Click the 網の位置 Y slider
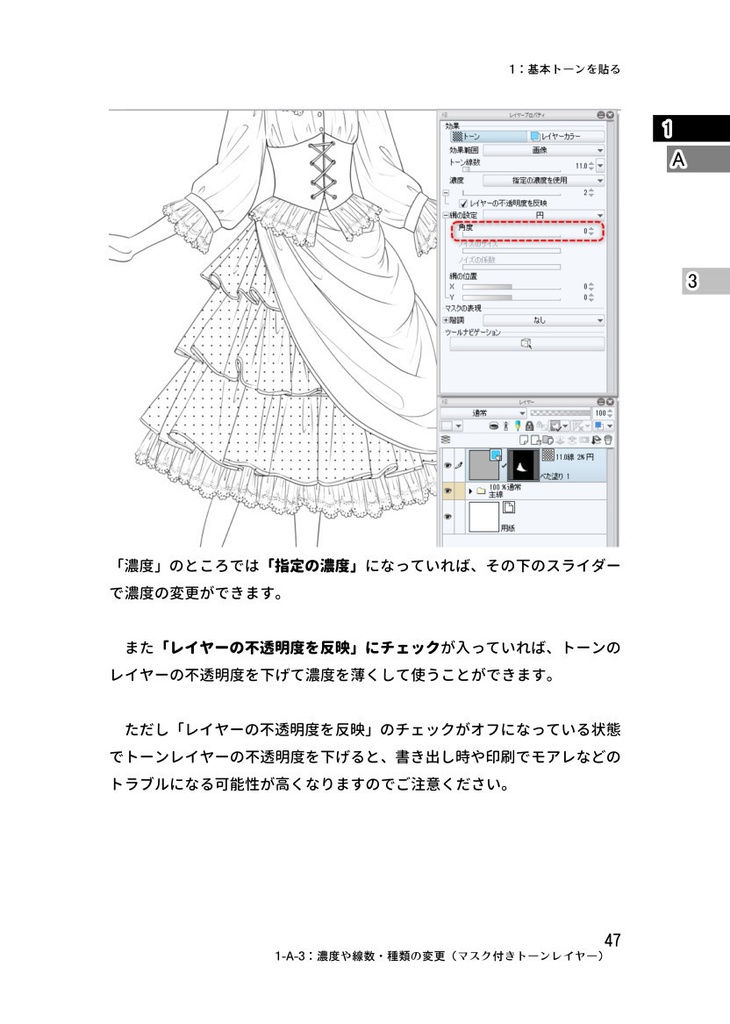Screen dimensions: 730x1024 click(511, 298)
